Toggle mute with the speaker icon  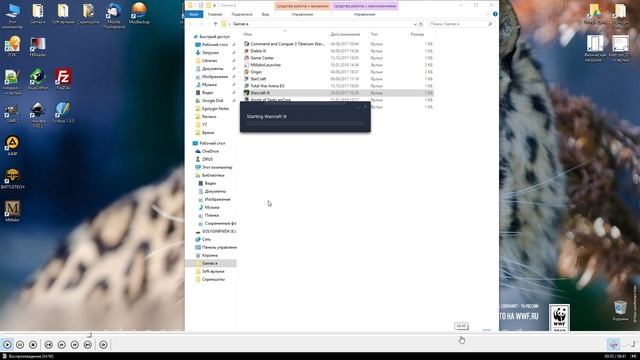(x=613, y=344)
